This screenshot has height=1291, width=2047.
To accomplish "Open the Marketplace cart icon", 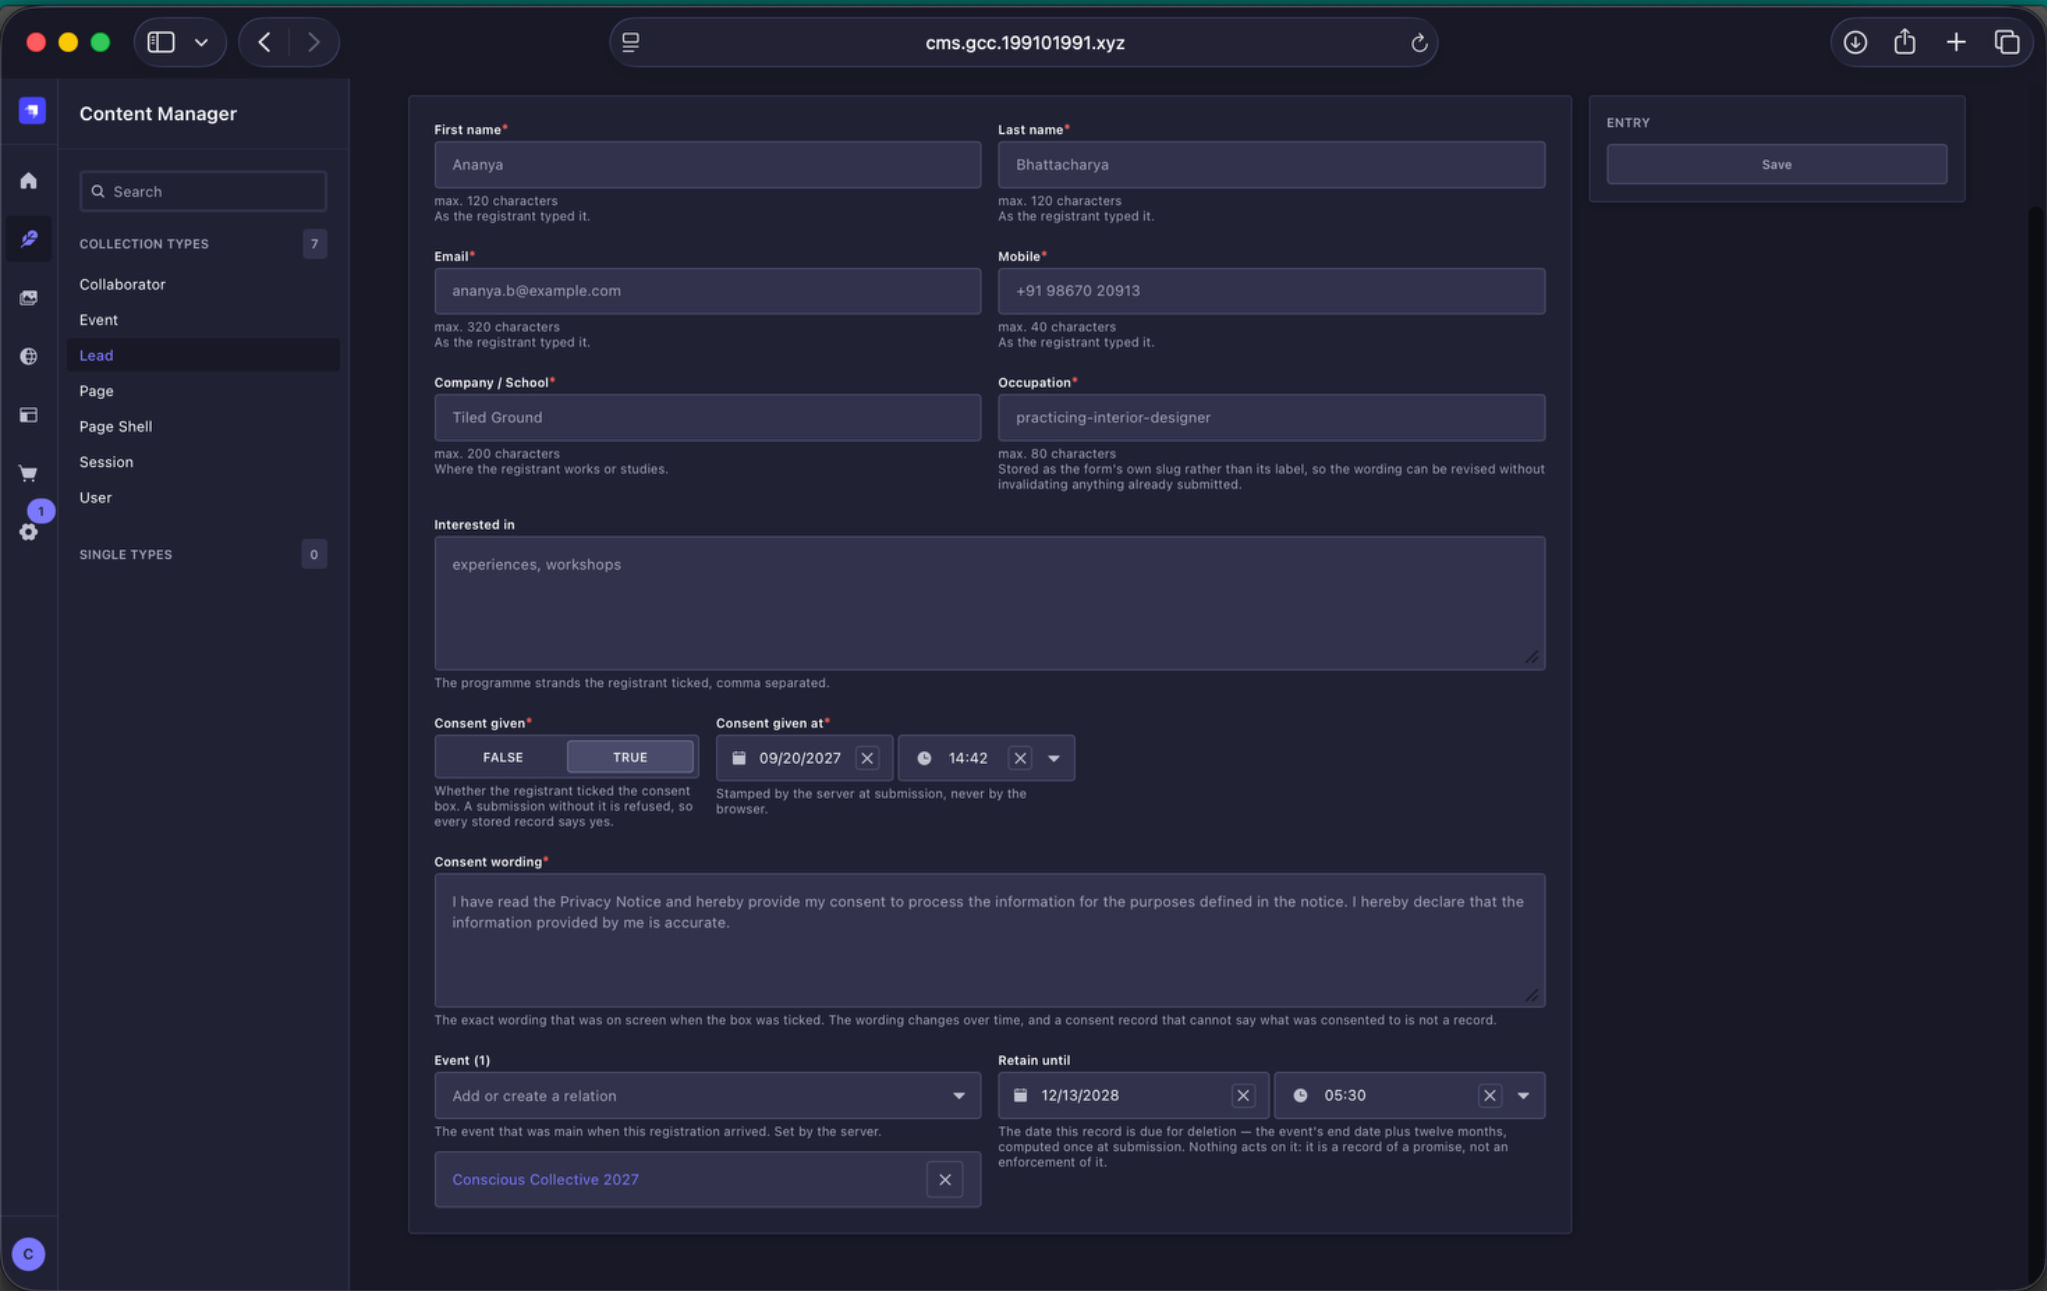I will click(x=28, y=473).
